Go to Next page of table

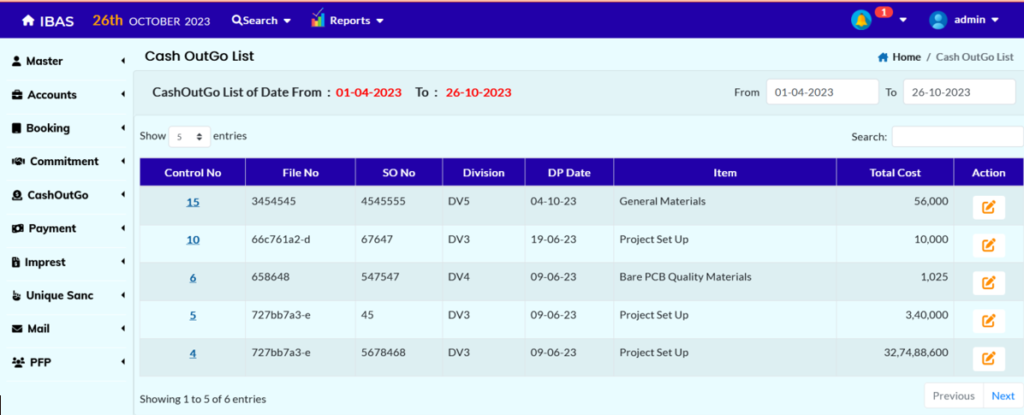1002,396
